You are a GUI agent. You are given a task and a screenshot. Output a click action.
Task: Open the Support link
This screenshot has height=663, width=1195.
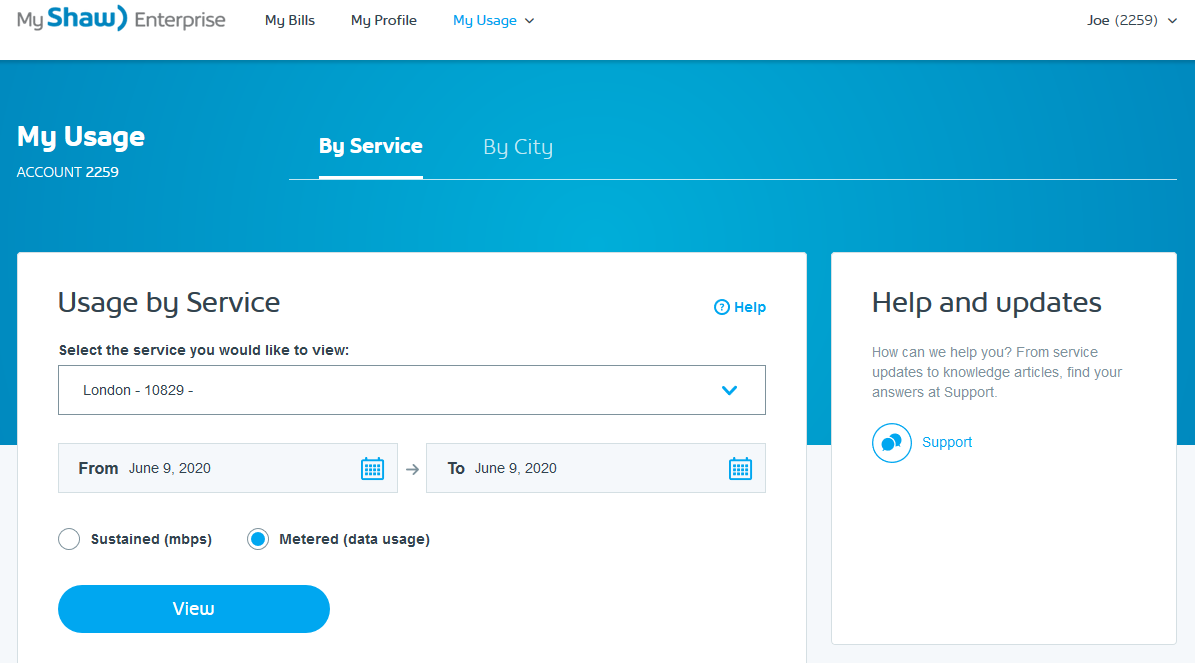[x=947, y=442]
